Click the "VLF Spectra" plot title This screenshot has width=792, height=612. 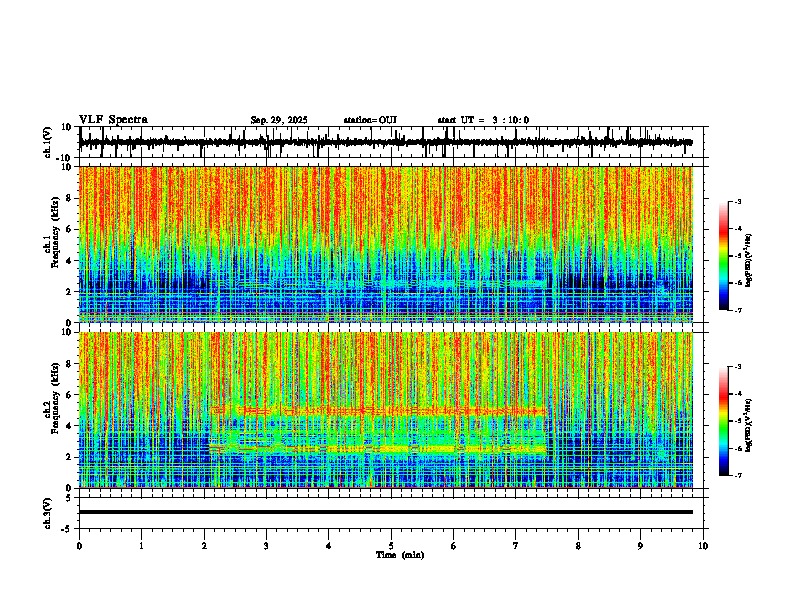click(113, 120)
